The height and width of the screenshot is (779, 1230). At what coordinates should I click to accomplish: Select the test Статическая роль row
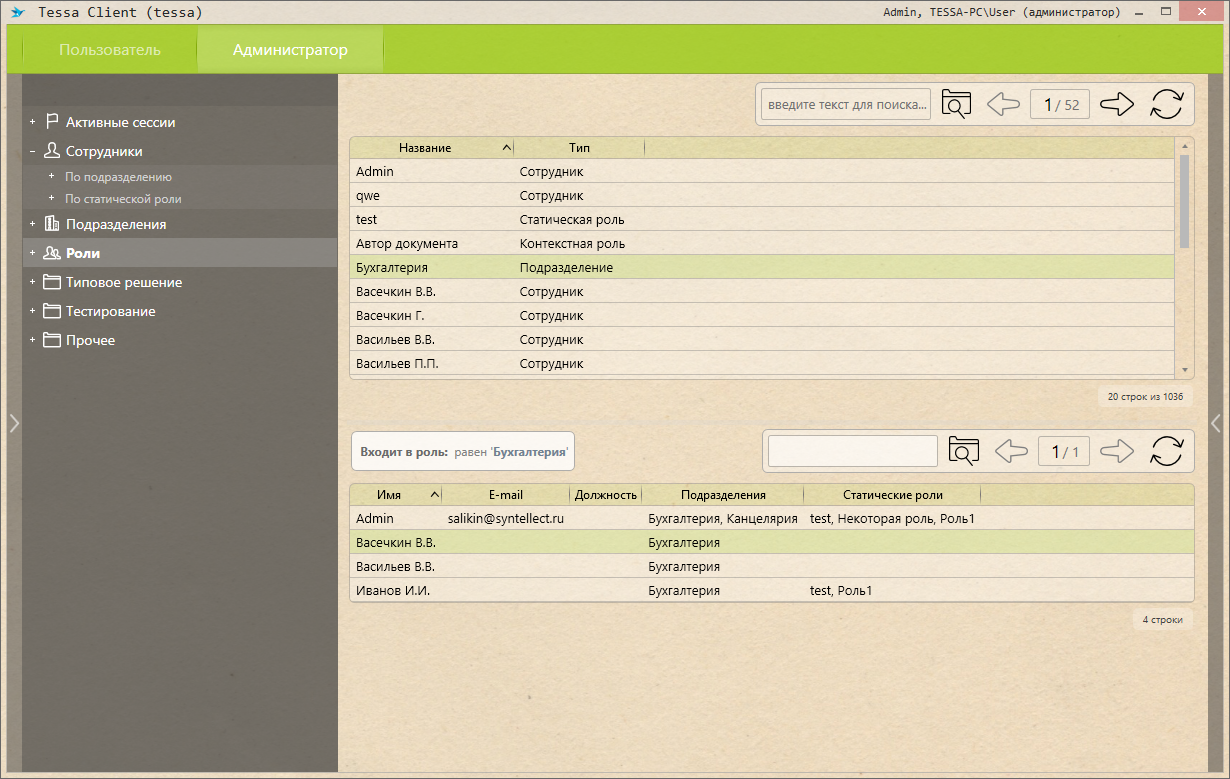(762, 219)
